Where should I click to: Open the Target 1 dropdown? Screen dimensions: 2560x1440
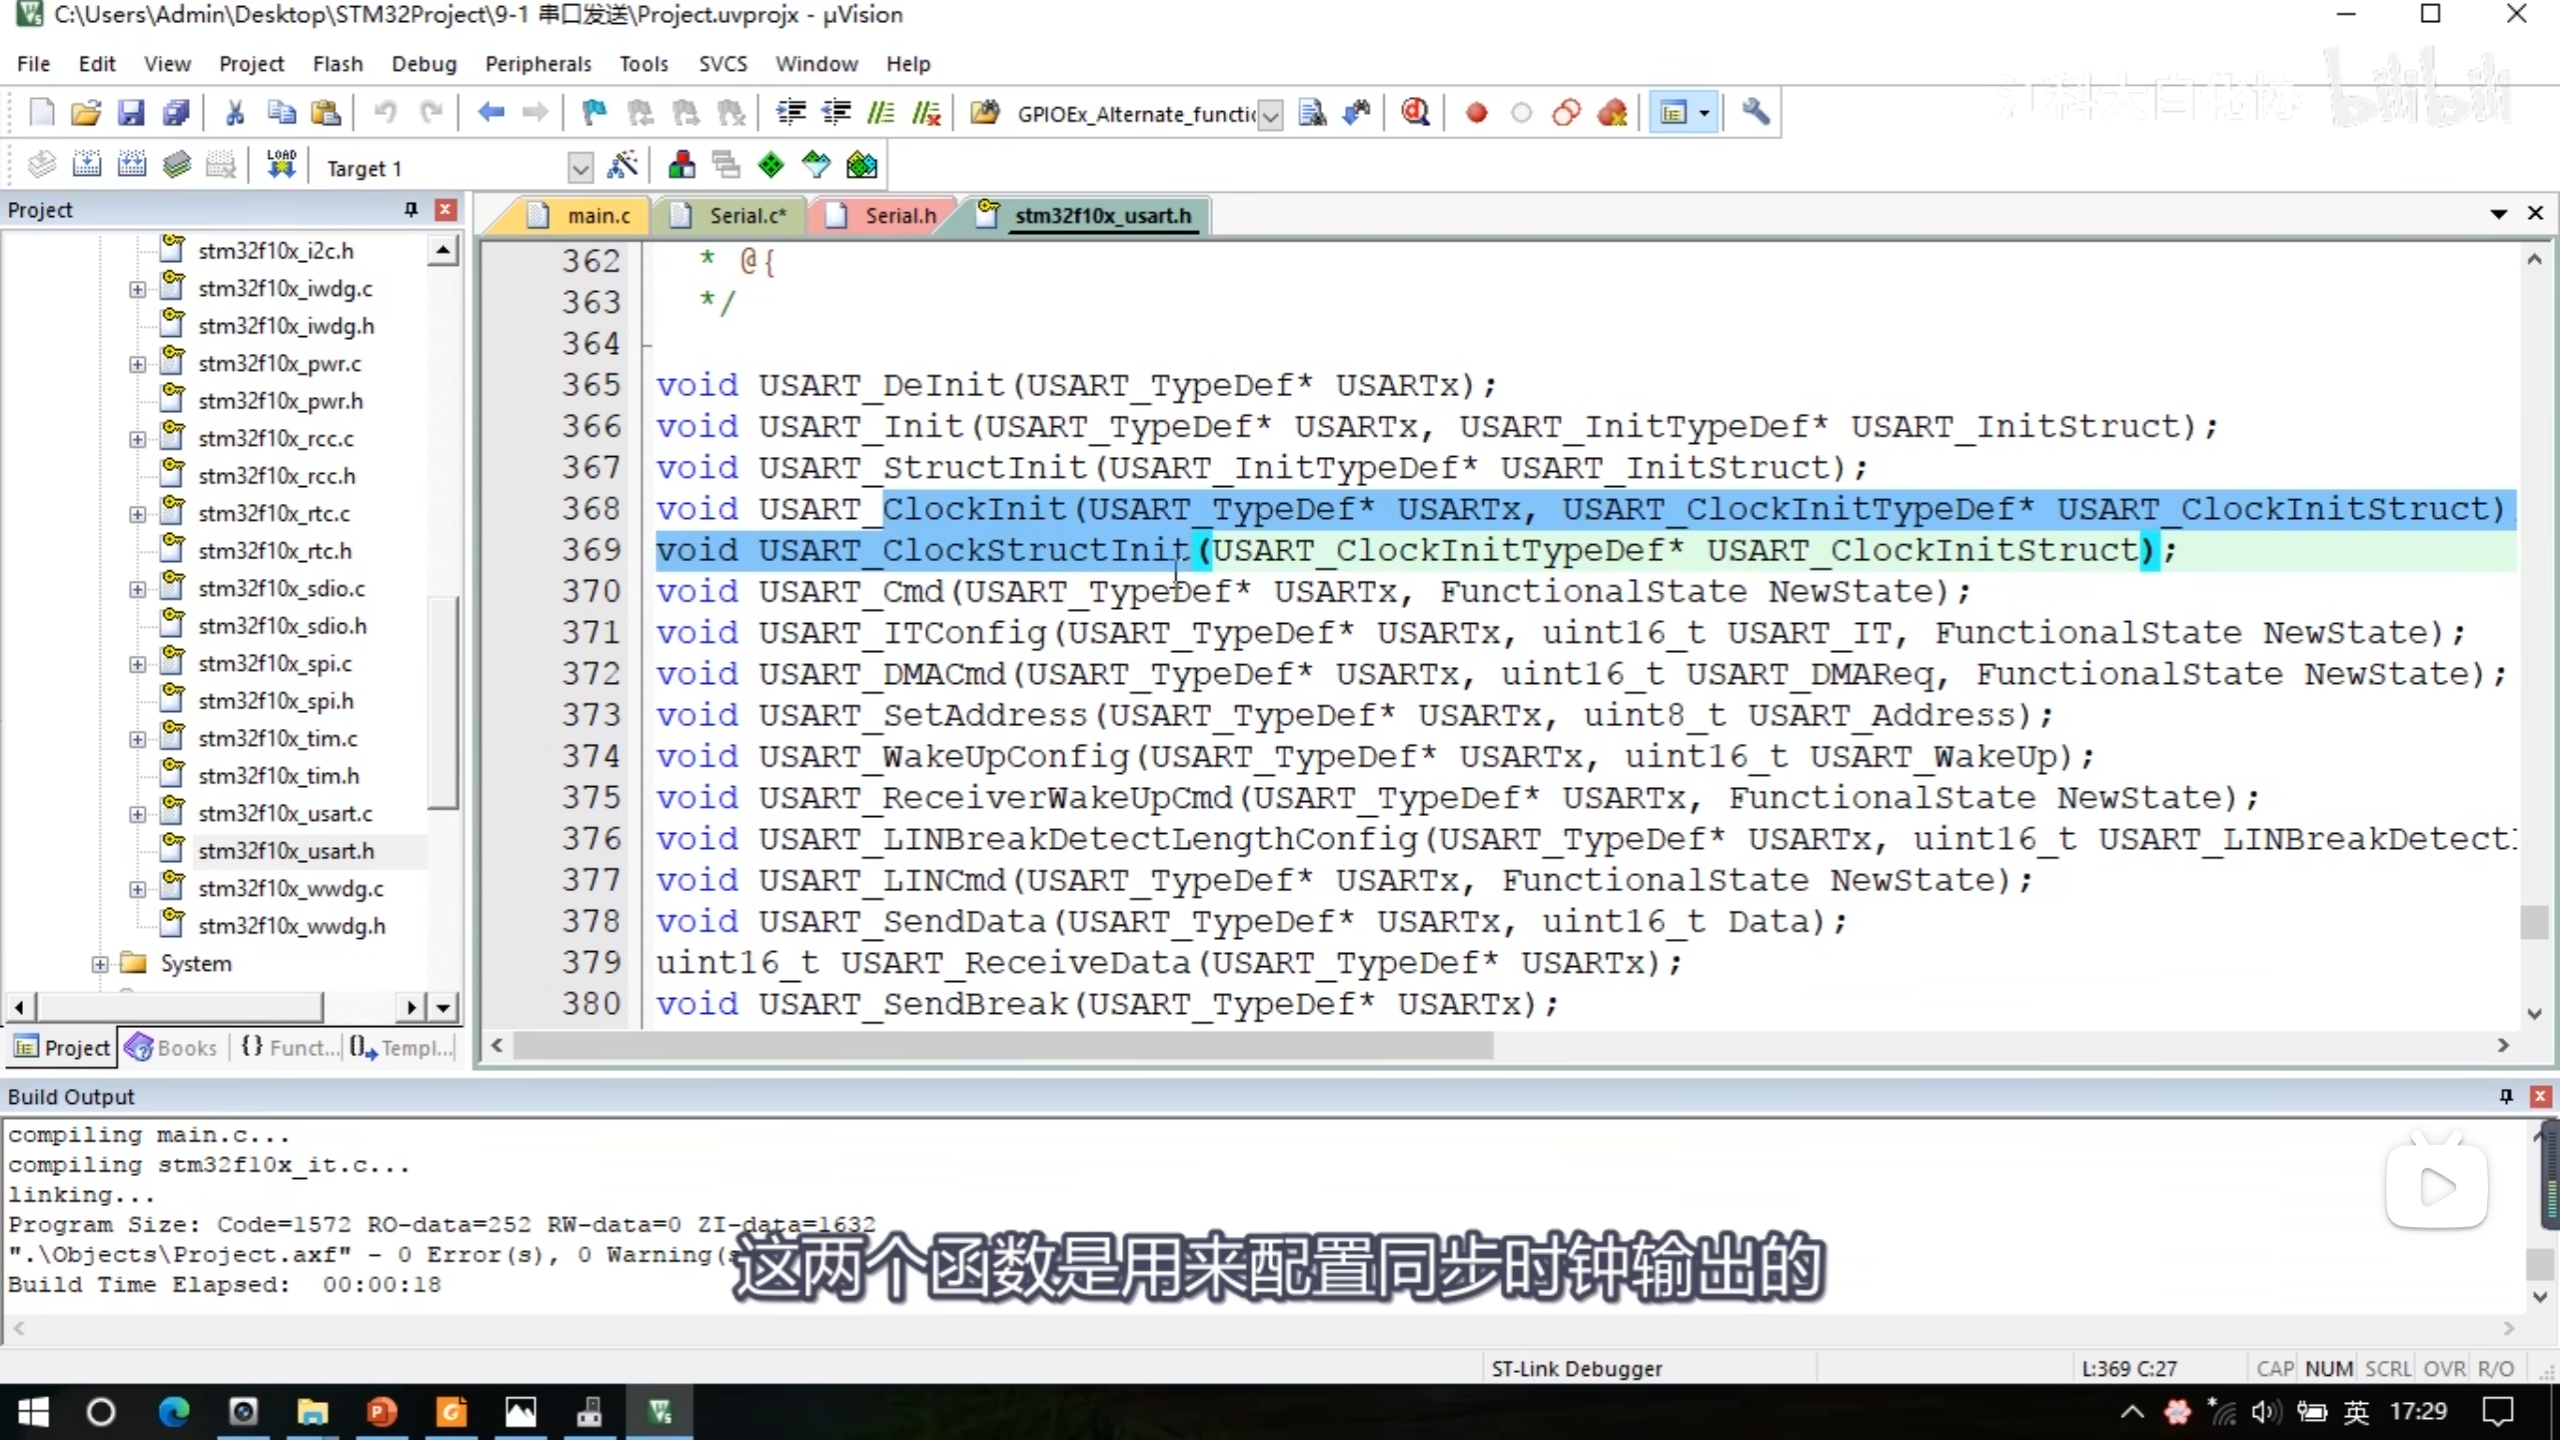[579, 168]
